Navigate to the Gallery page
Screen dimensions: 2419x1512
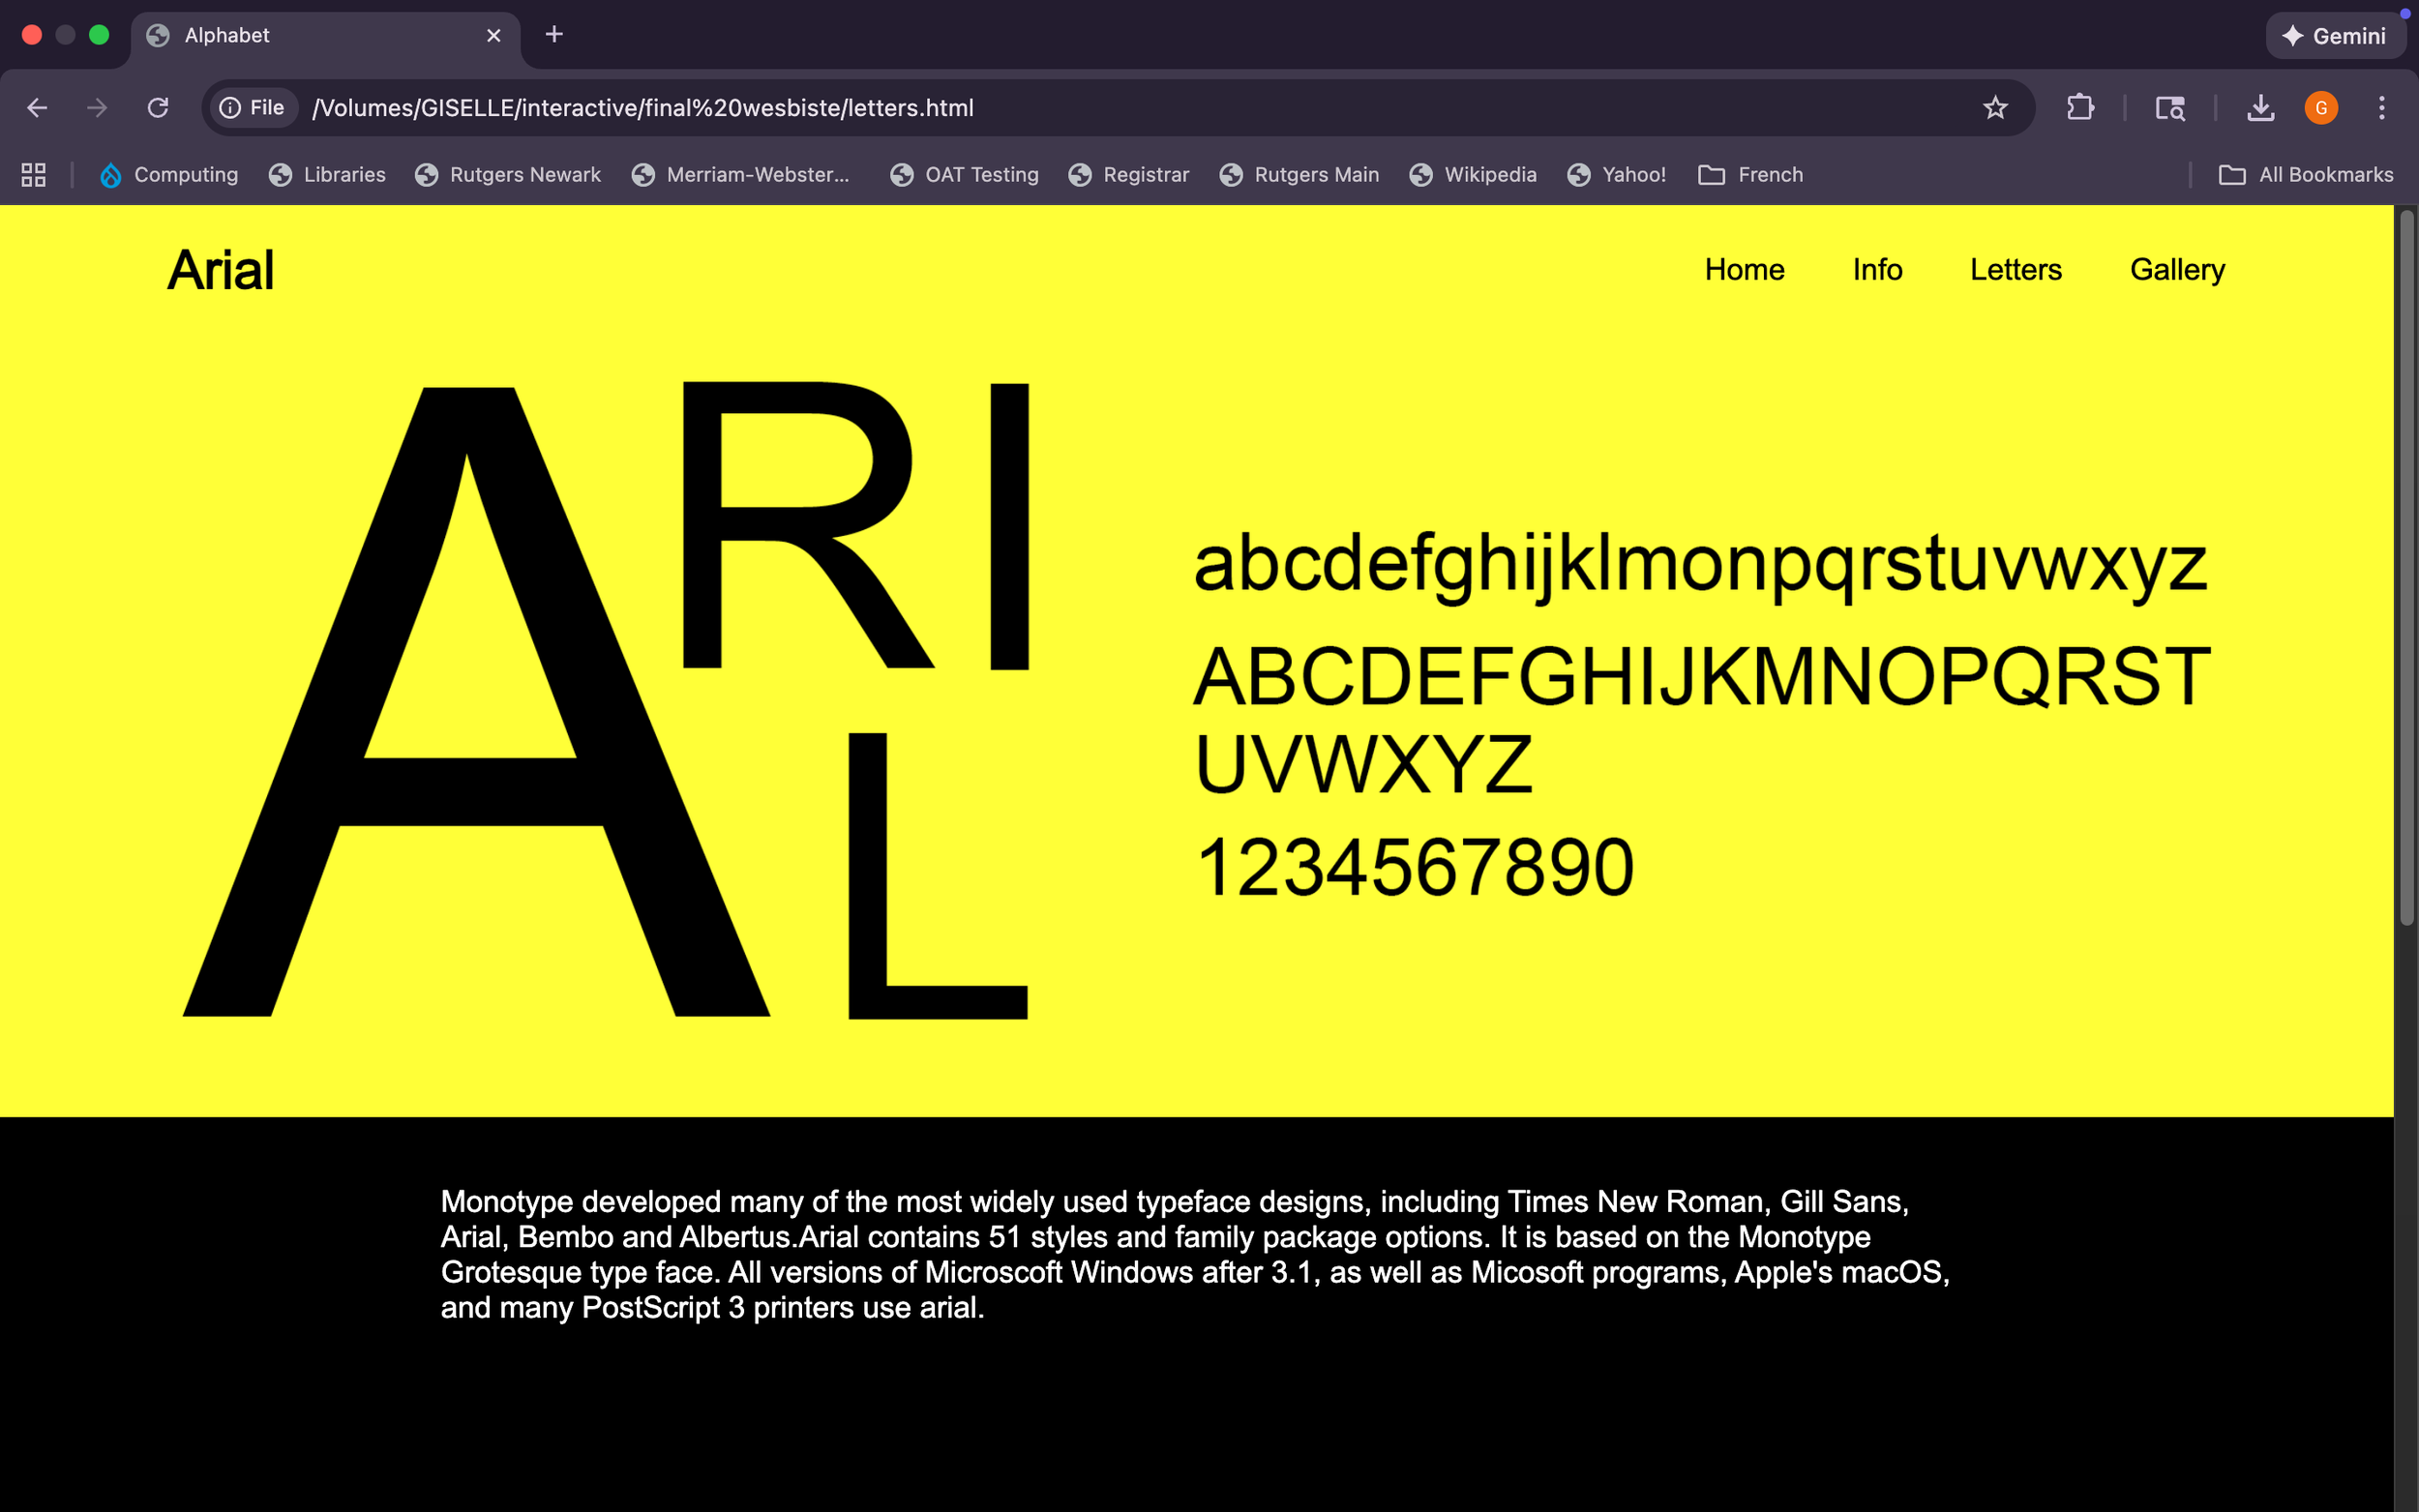[x=2176, y=269]
